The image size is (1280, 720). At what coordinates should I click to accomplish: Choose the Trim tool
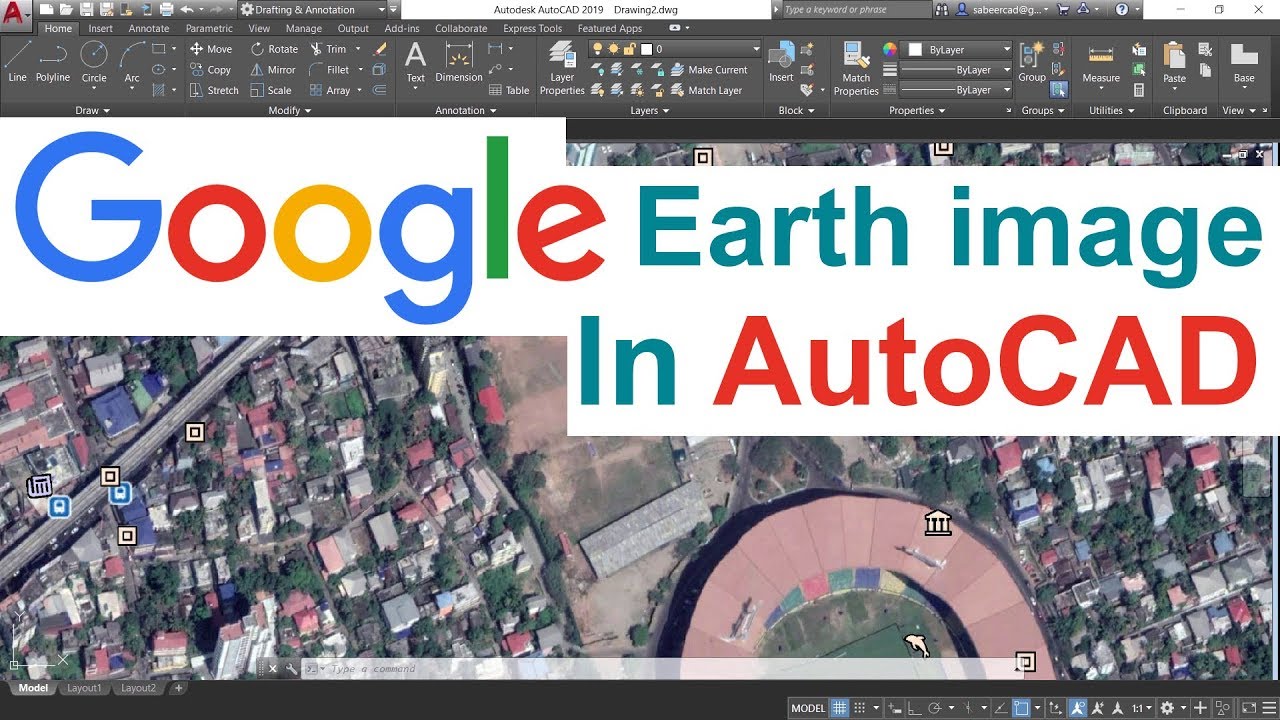(x=328, y=49)
